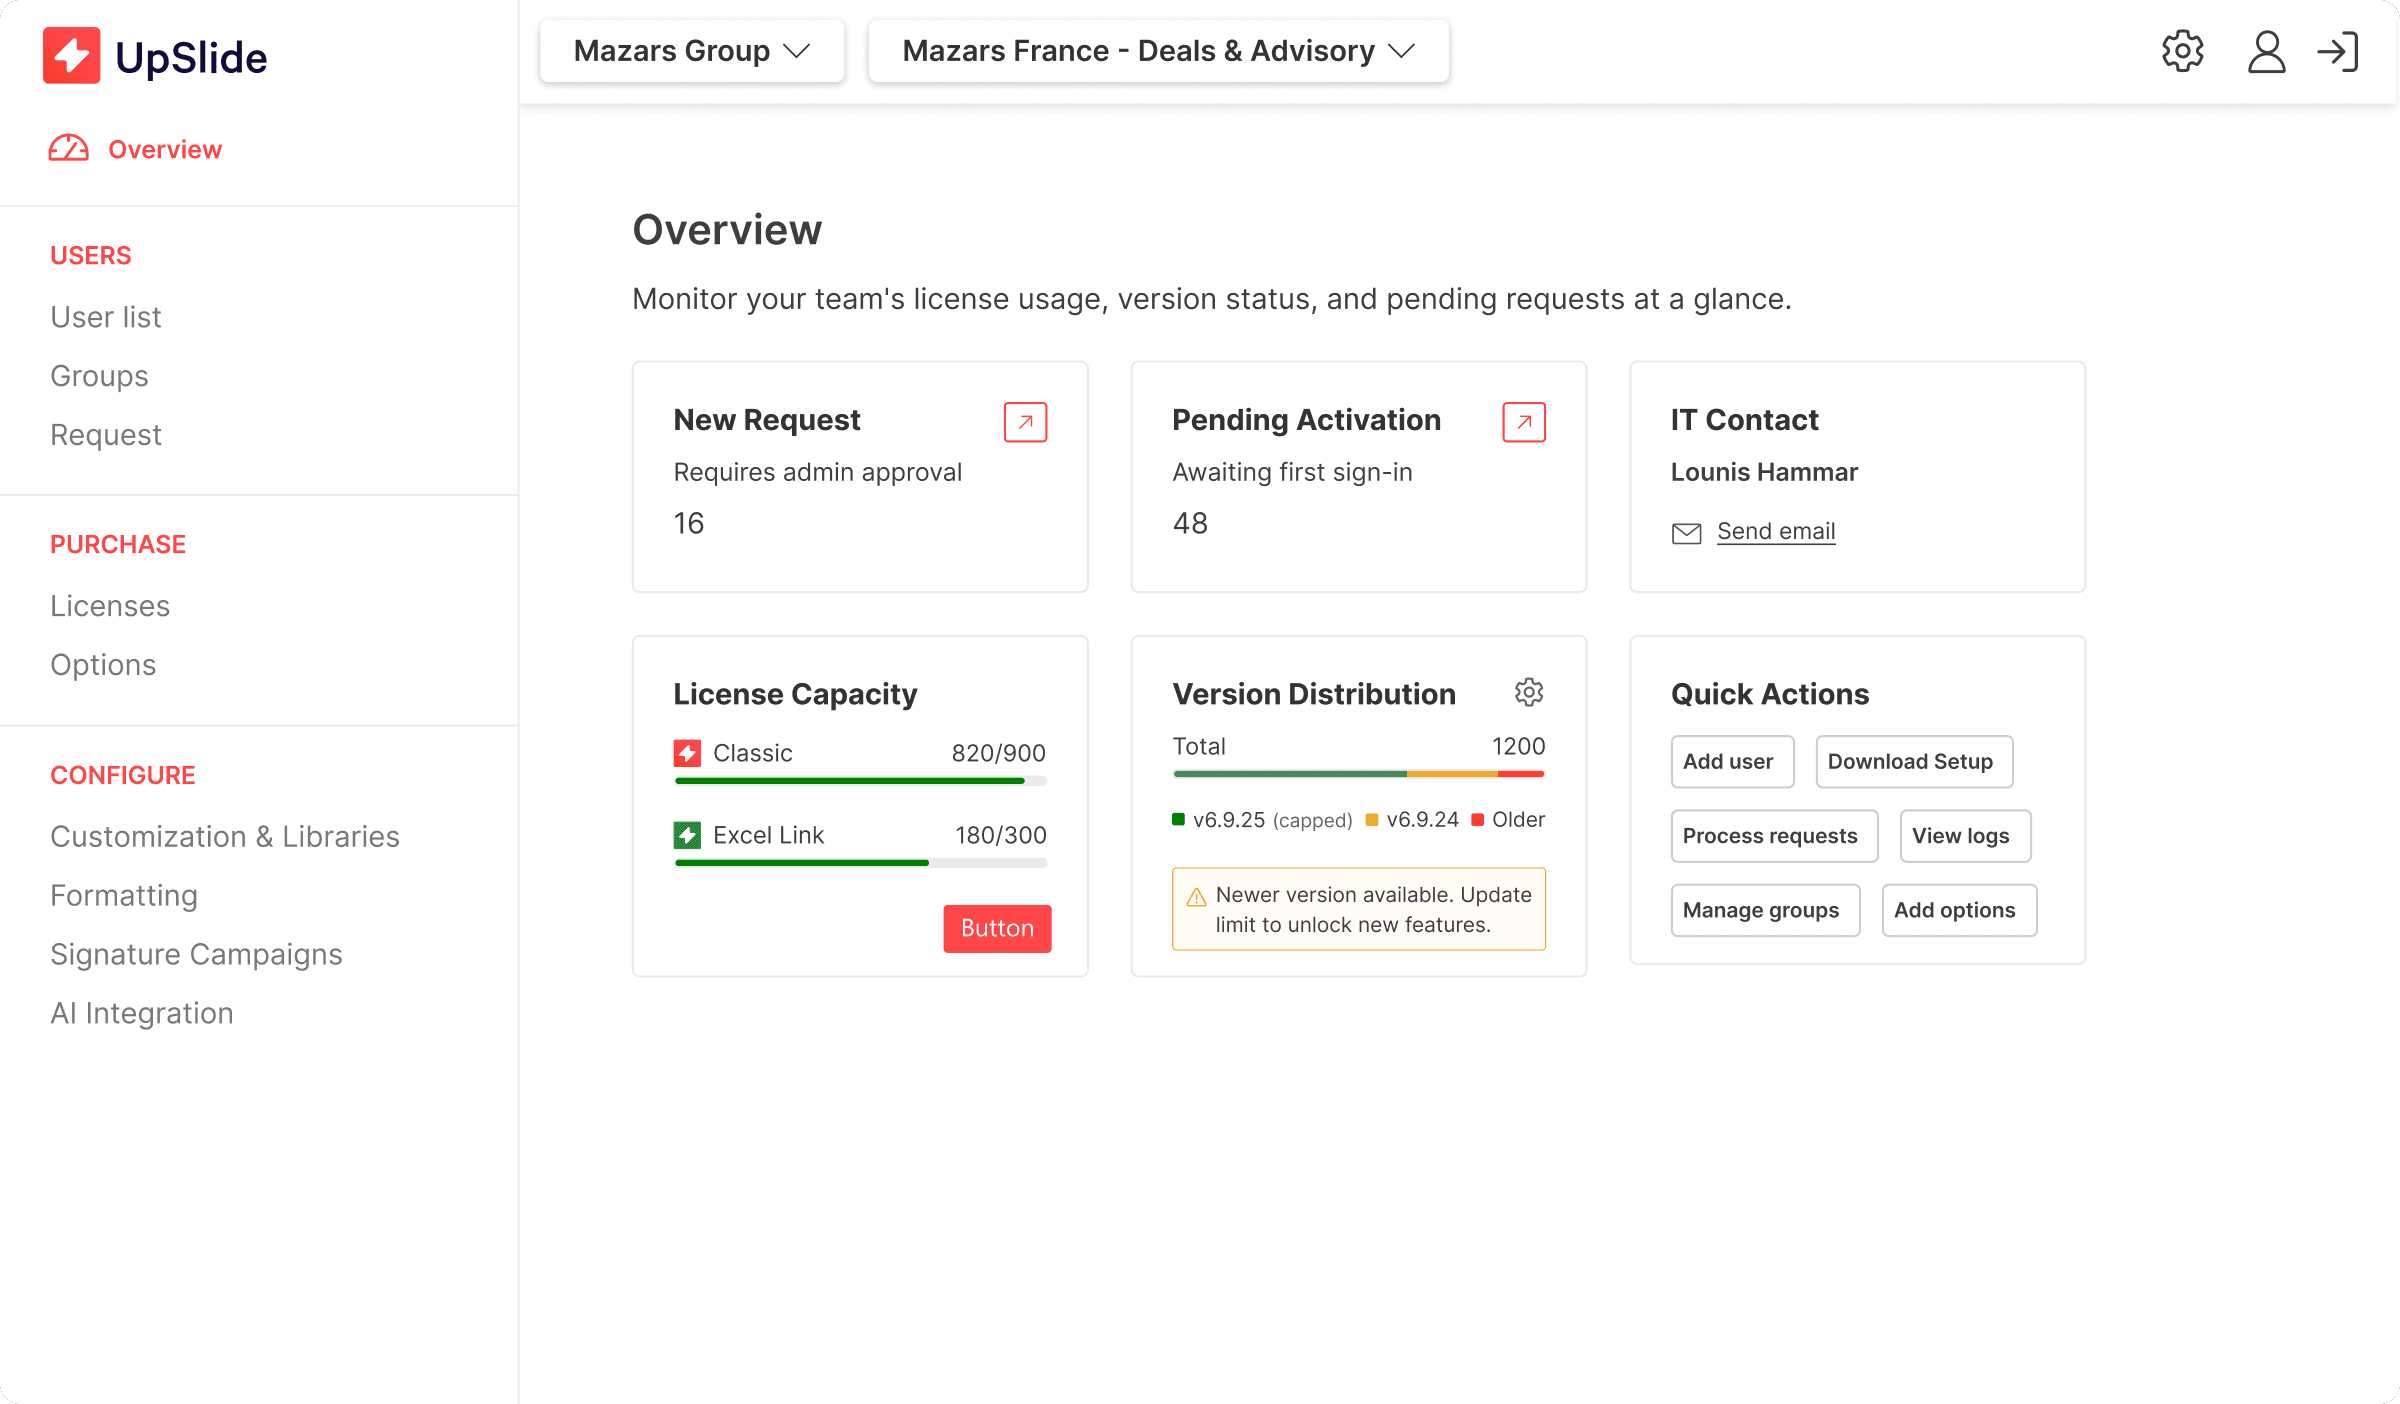The width and height of the screenshot is (2400, 1404).
Task: Click the 180/300 Excel Link value
Action: [x=1000, y=835]
